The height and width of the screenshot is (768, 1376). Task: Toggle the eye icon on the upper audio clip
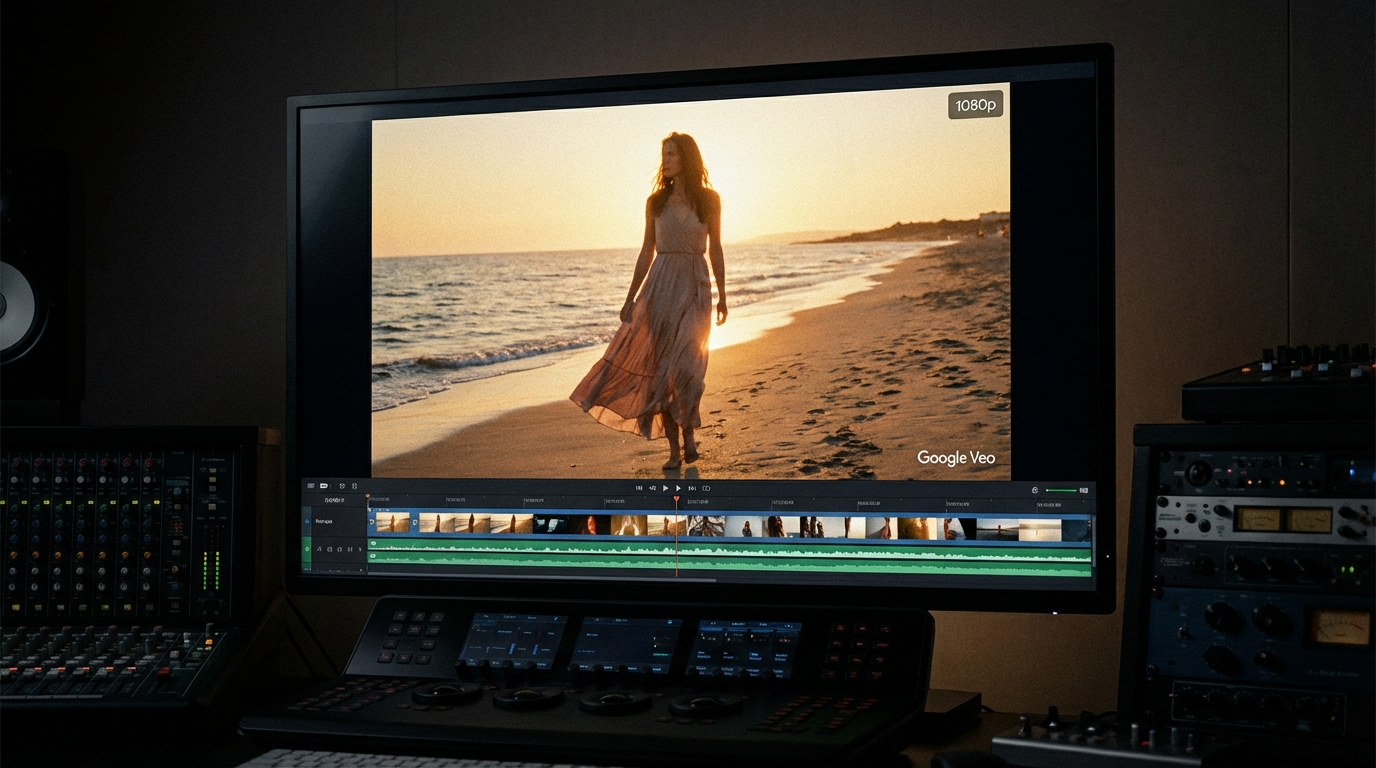[373, 543]
